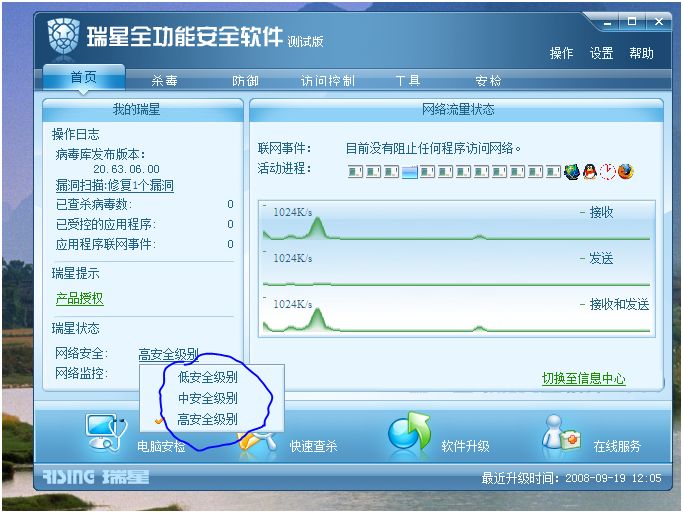Click the 发送 send traffic graph
This screenshot has width=683, height=513.
[x=456, y=268]
